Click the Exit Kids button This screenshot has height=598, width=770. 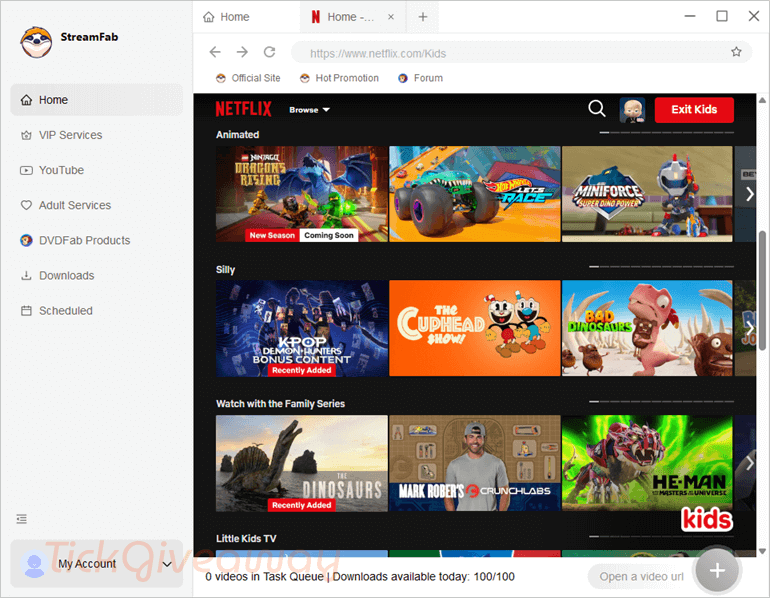694,109
